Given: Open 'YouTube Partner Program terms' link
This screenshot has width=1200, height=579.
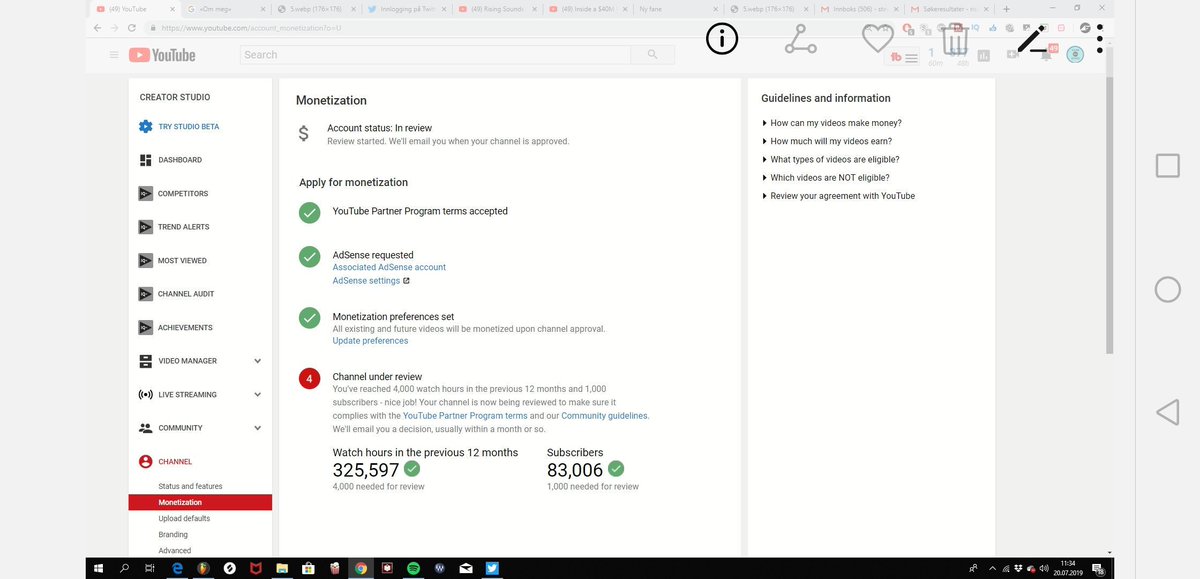Looking at the screenshot, I should point(465,415).
